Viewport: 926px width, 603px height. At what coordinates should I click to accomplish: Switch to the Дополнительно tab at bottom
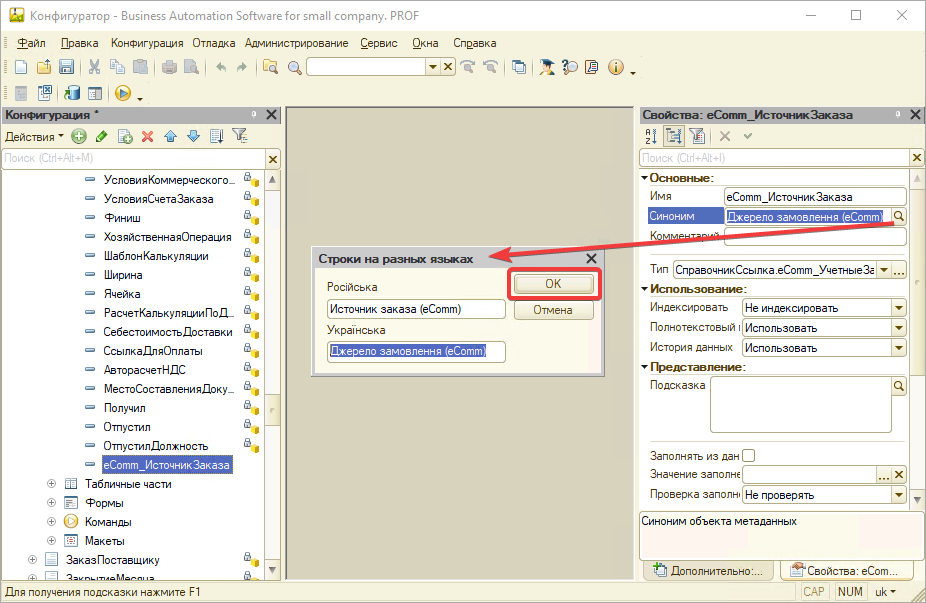point(708,570)
